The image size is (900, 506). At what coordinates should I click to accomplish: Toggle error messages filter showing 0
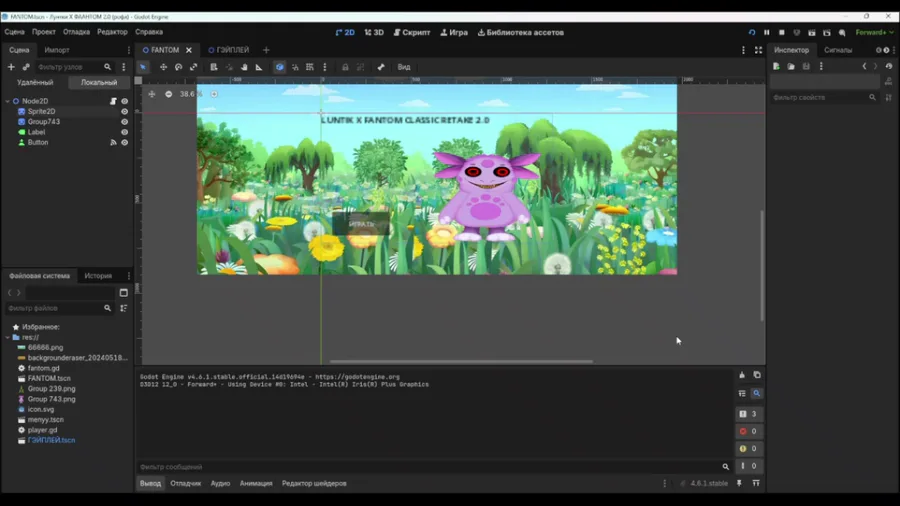click(748, 431)
